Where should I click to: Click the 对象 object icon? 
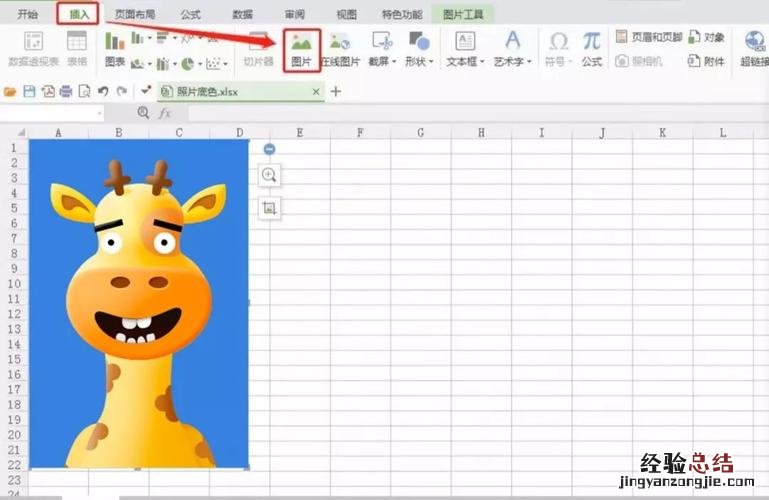coord(706,37)
